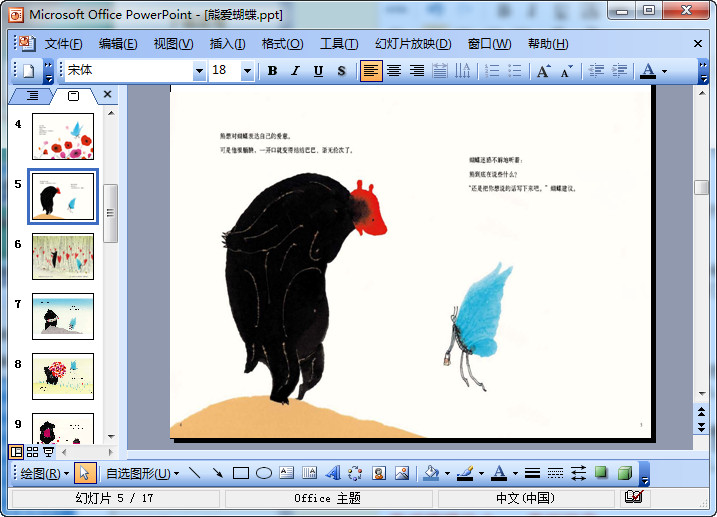Expand formatting toolbar options at right
Image resolution: width=717 pixels, height=517 pixels.
704,71
